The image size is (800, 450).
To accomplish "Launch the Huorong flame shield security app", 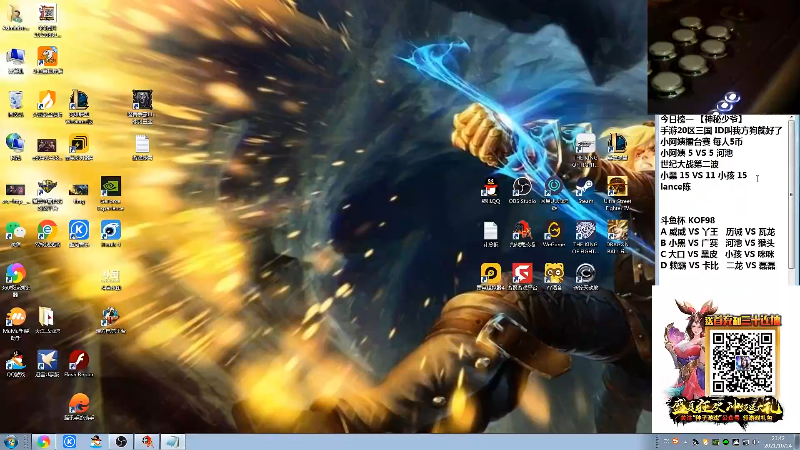I will 47,105.
